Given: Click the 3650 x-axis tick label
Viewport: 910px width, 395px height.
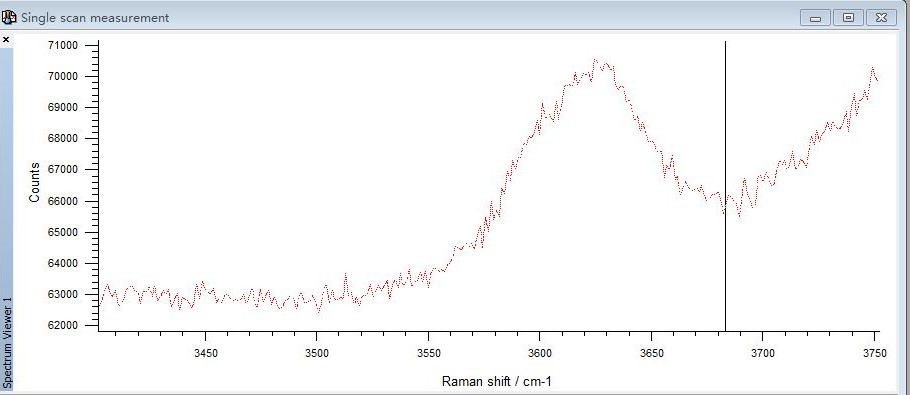Looking at the screenshot, I should point(651,354).
